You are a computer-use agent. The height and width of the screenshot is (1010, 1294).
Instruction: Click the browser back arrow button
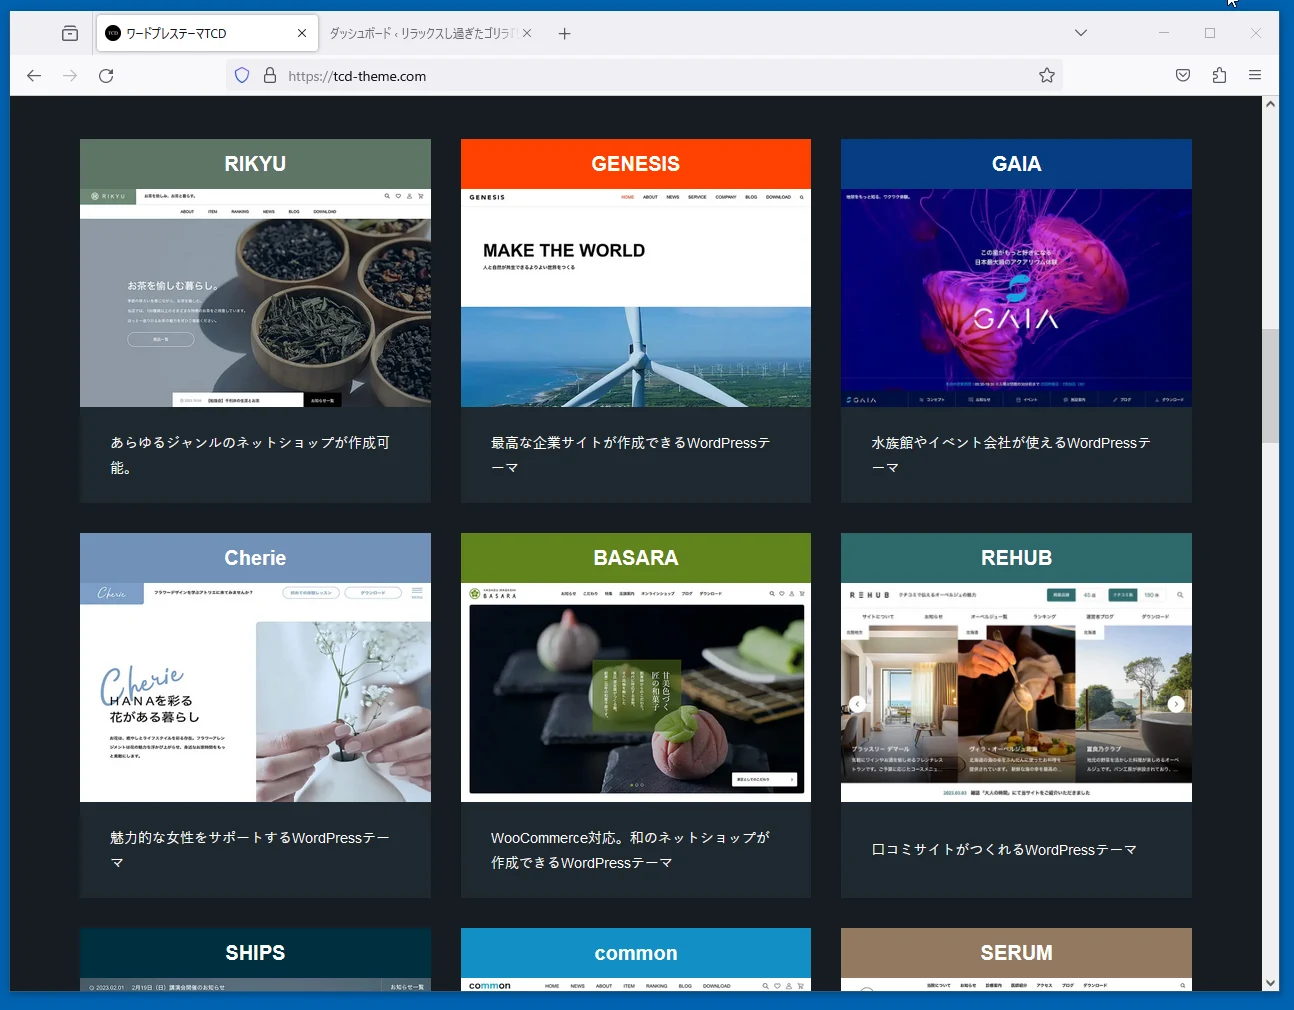click(x=34, y=76)
